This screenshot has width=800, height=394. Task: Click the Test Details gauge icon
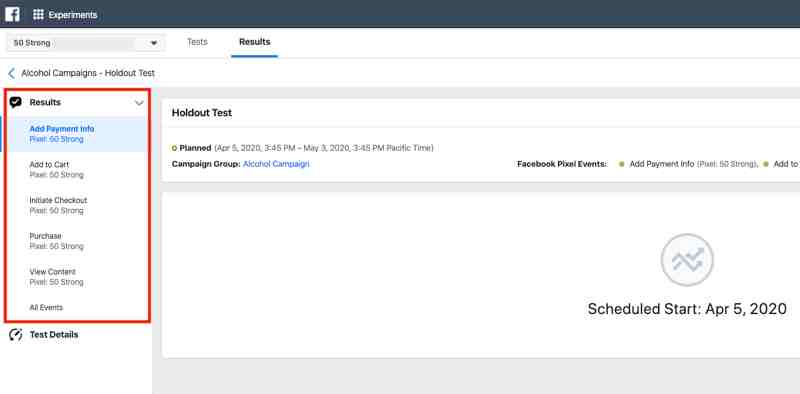coord(16,335)
